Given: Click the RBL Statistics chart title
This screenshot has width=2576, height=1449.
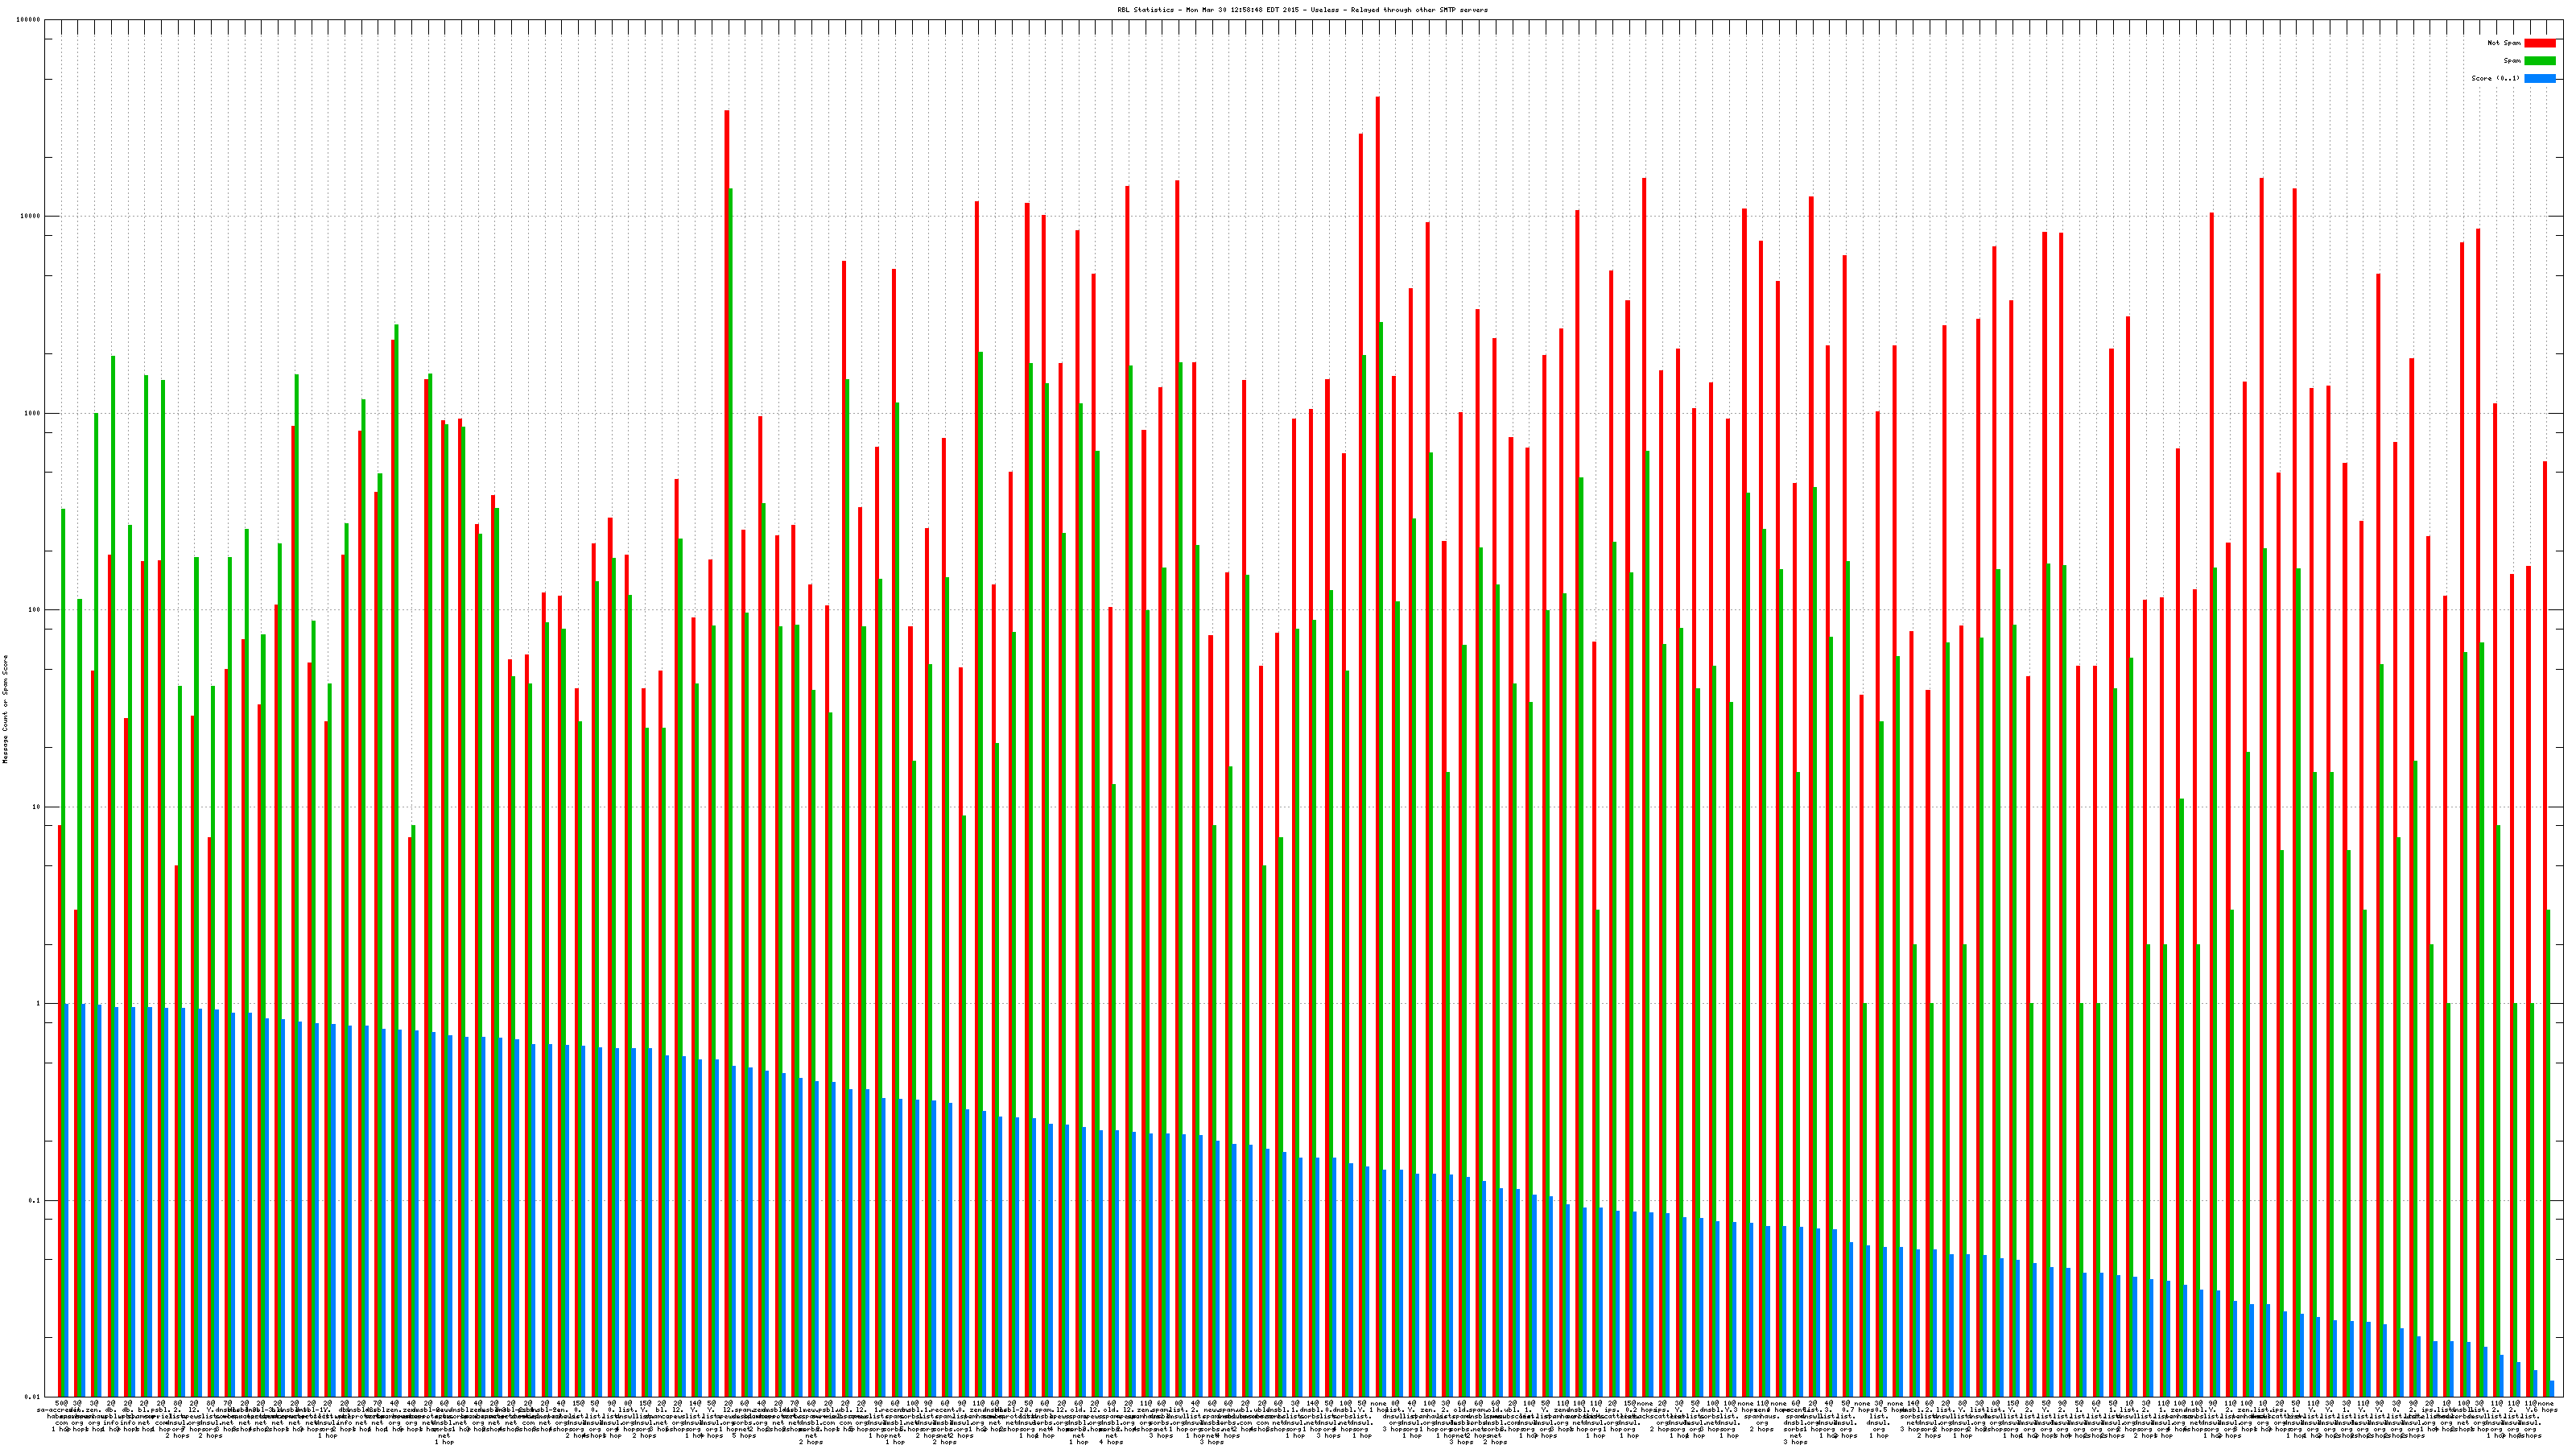Looking at the screenshot, I should pyautogui.click(x=1302, y=10).
